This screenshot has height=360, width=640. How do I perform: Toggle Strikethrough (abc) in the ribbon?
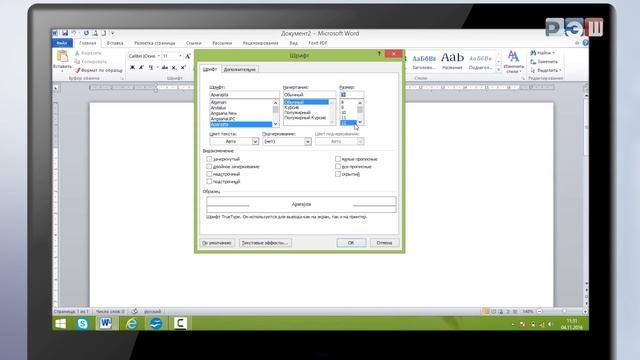pyautogui.click(x=165, y=67)
